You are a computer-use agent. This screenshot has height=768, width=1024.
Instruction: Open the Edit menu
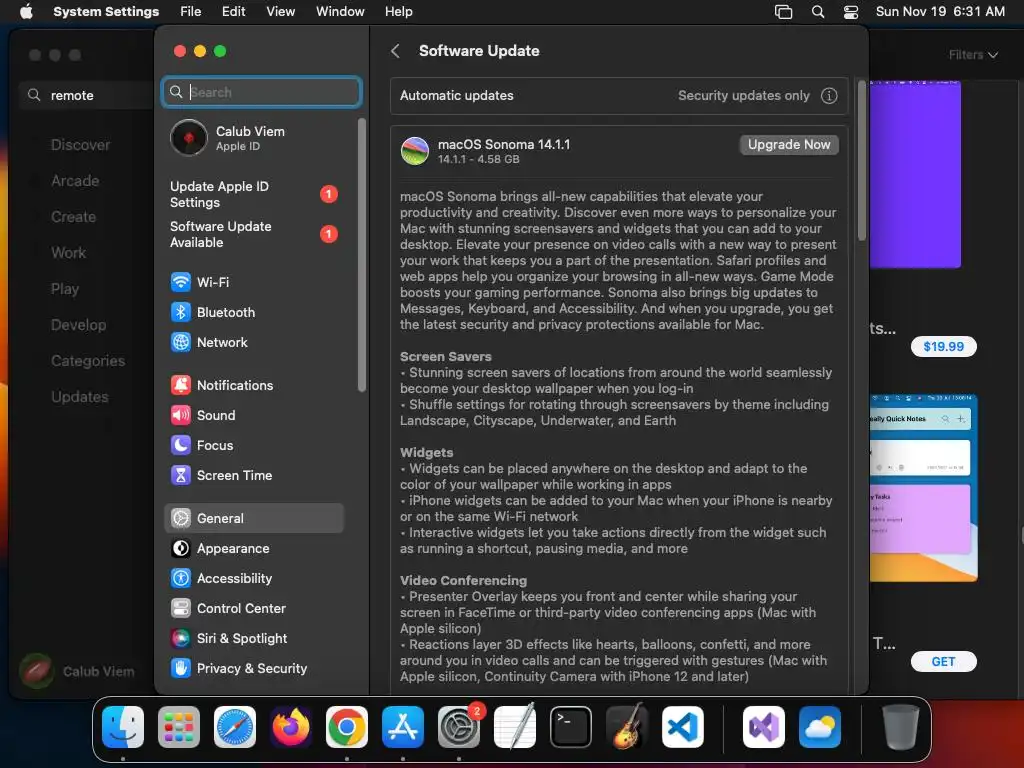pos(233,12)
